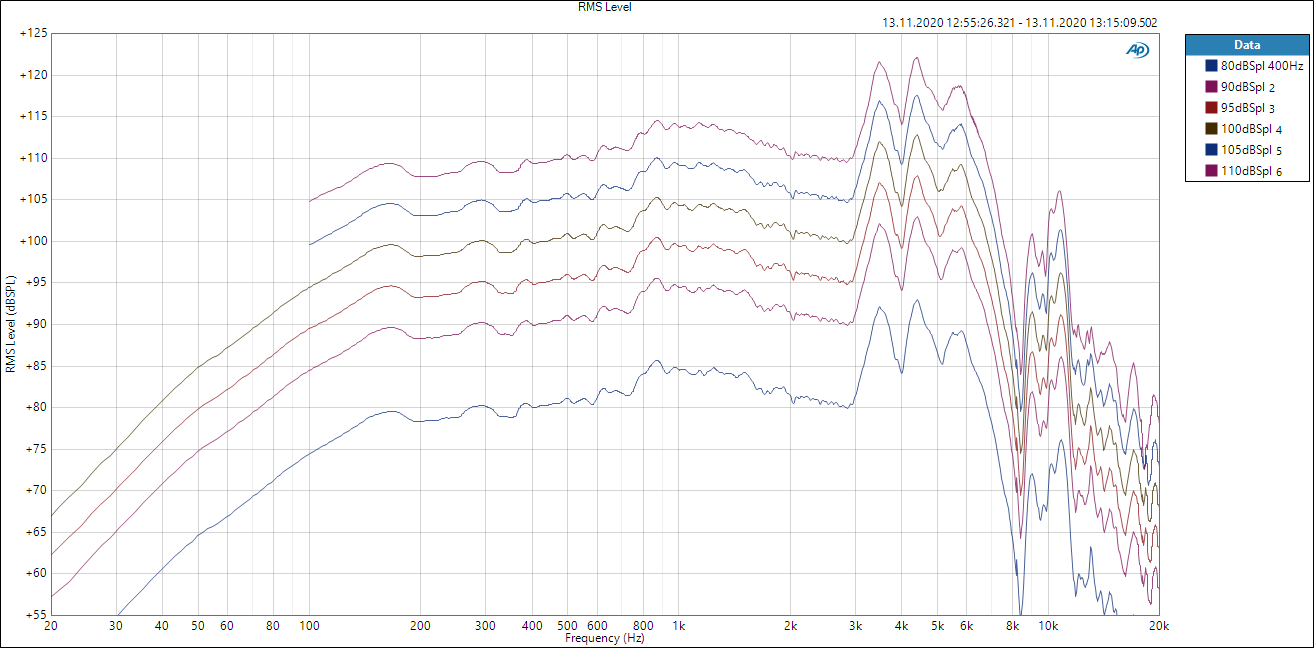Click the AP logo icon in graph corner
The width and height of the screenshot is (1314, 648).
pos(1137,49)
